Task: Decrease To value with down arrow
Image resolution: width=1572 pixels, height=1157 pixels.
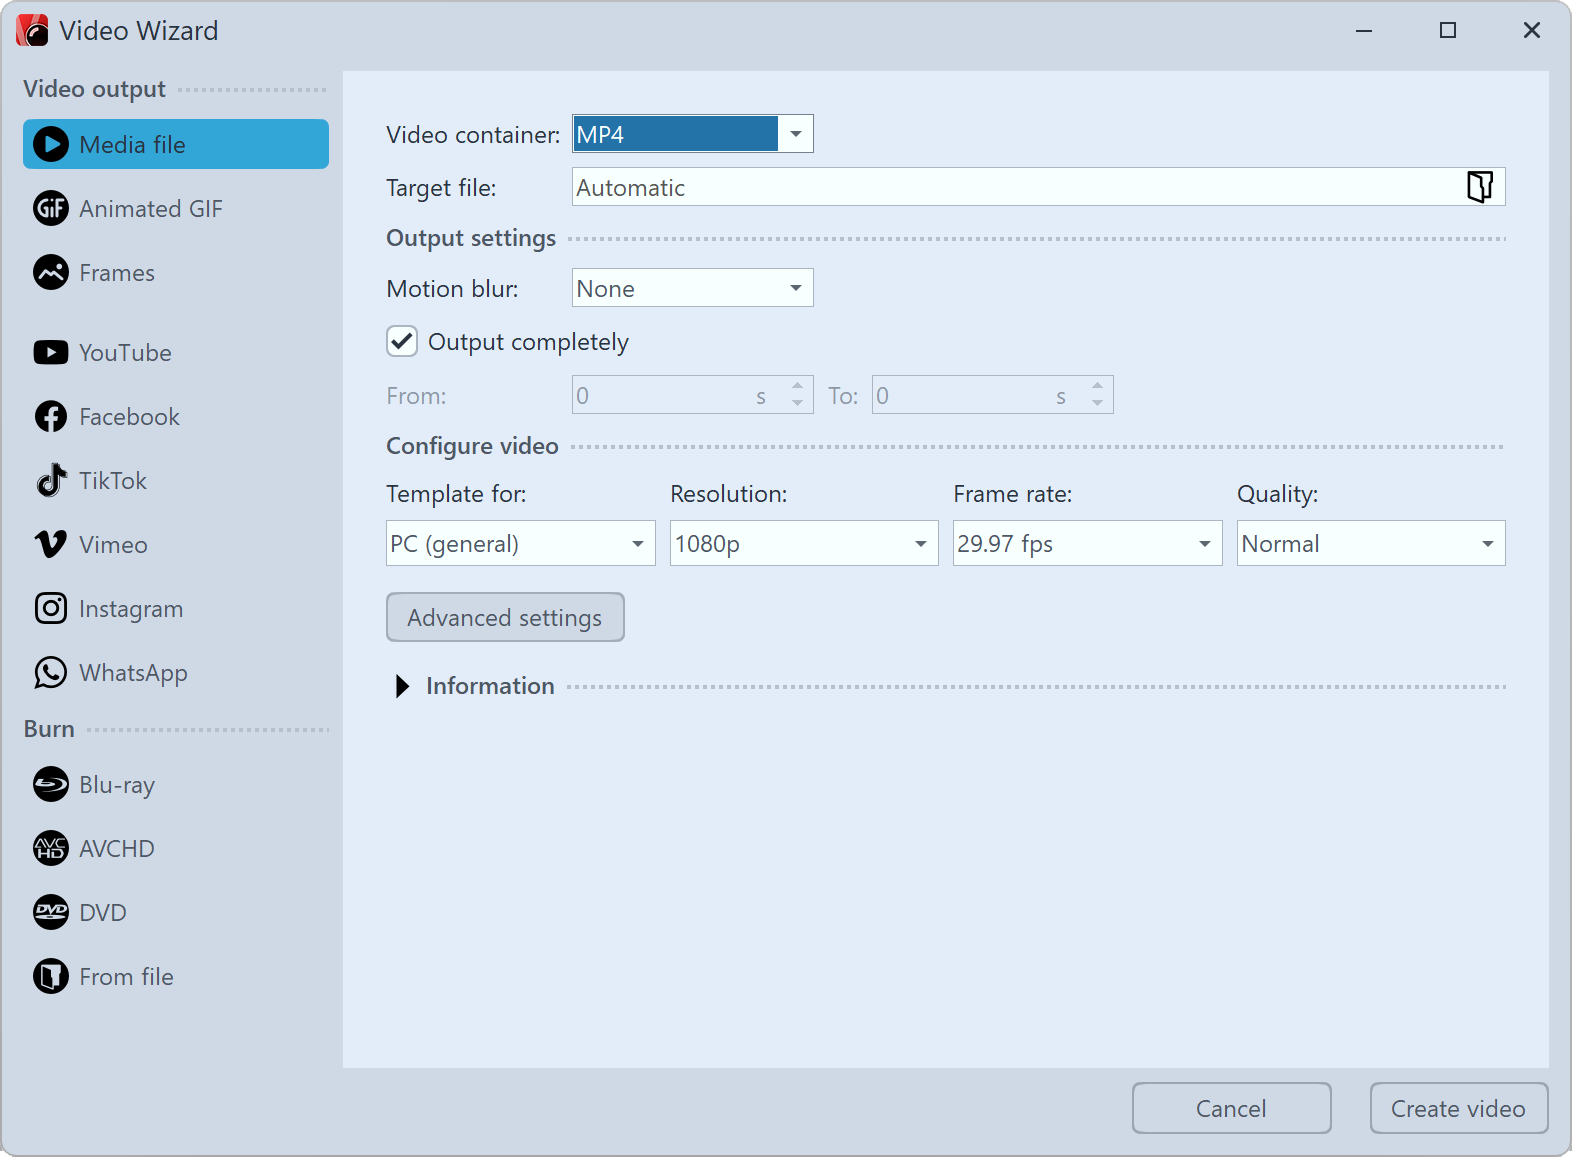Action: (x=1097, y=403)
